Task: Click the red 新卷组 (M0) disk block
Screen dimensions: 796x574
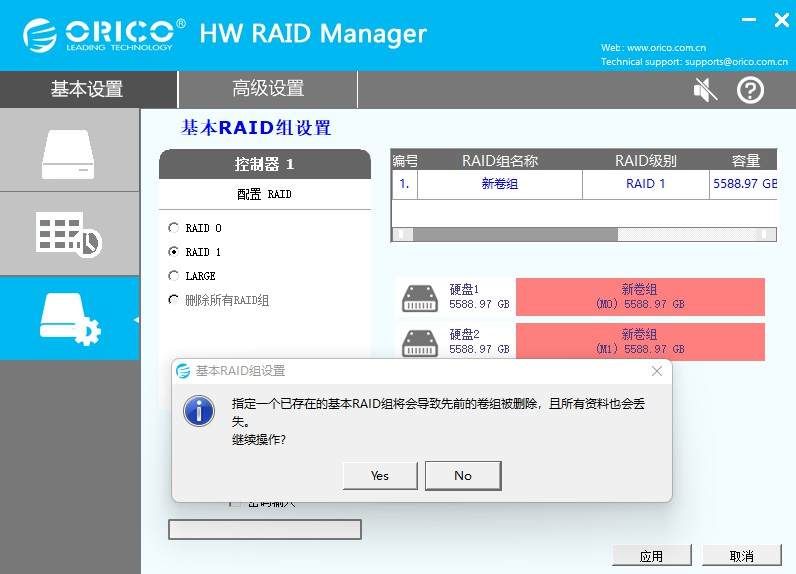Action: coord(640,296)
